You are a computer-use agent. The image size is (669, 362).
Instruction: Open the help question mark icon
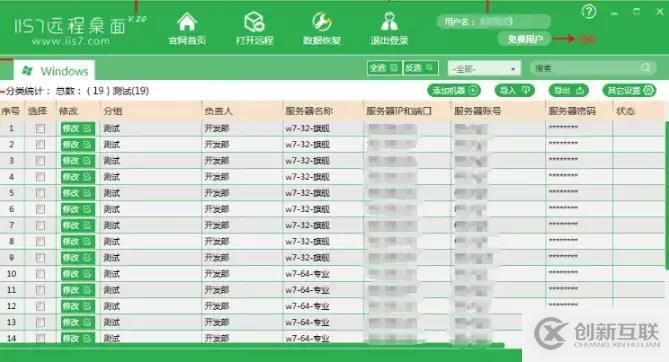point(589,12)
